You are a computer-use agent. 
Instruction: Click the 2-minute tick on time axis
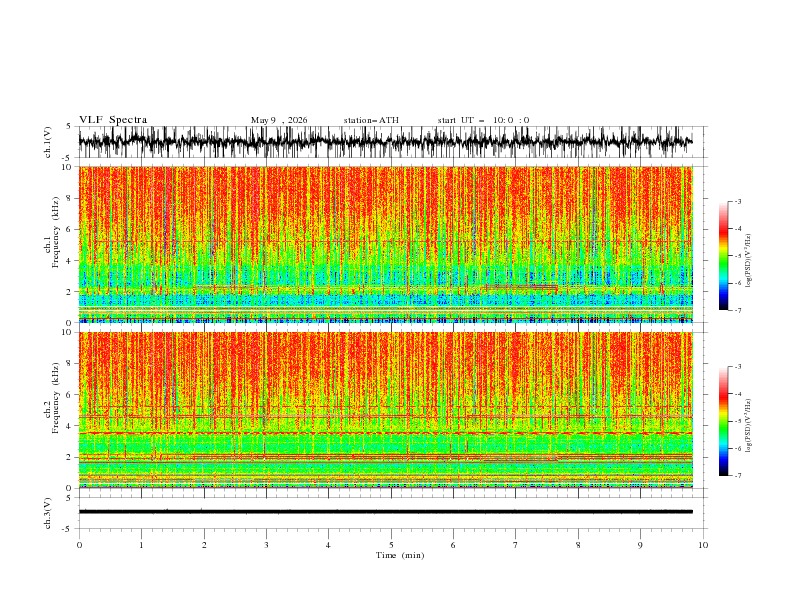(204, 545)
